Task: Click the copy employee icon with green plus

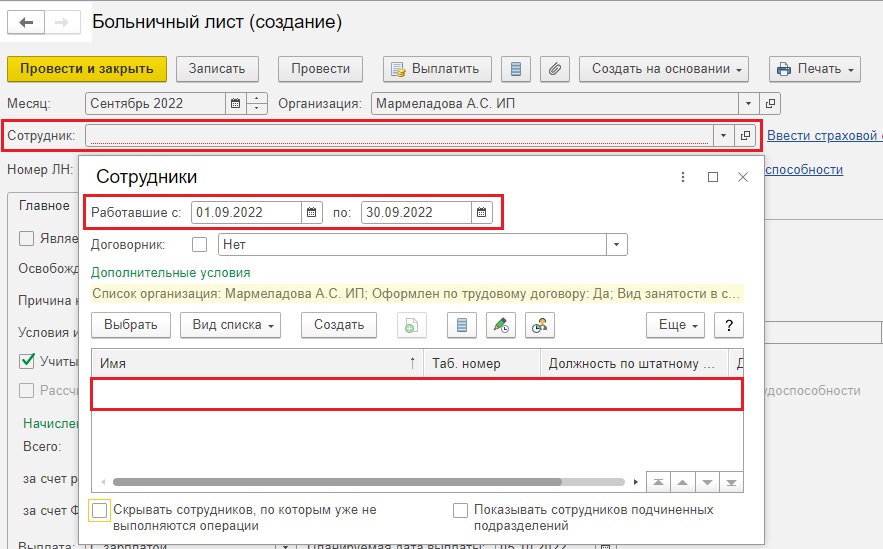Action: point(411,325)
